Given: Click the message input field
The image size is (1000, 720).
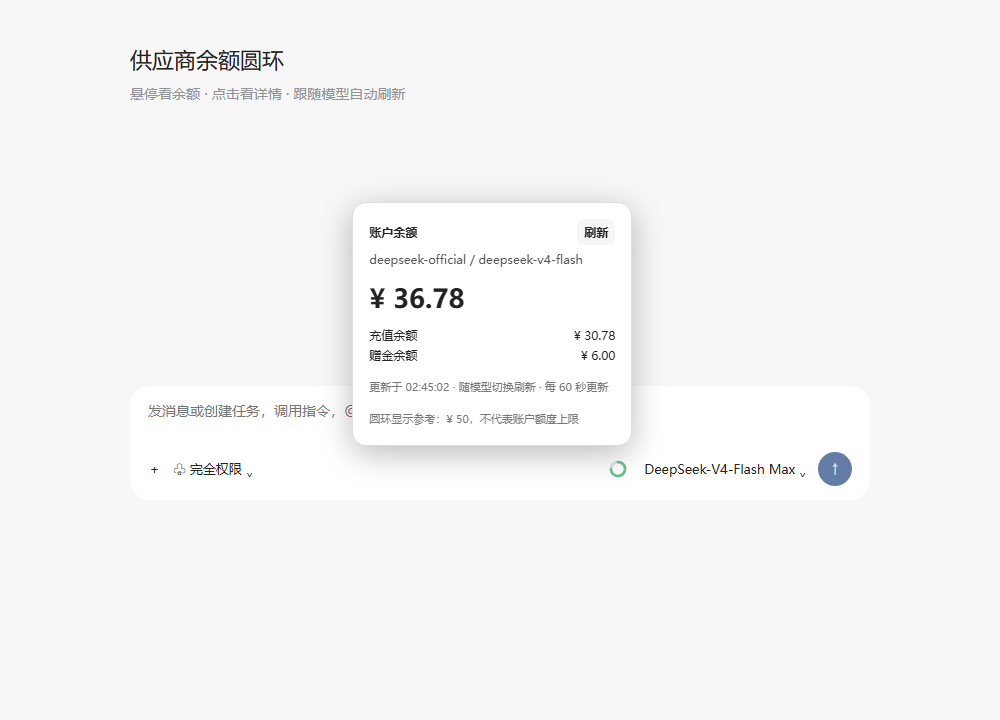Looking at the screenshot, I should click(249, 411).
